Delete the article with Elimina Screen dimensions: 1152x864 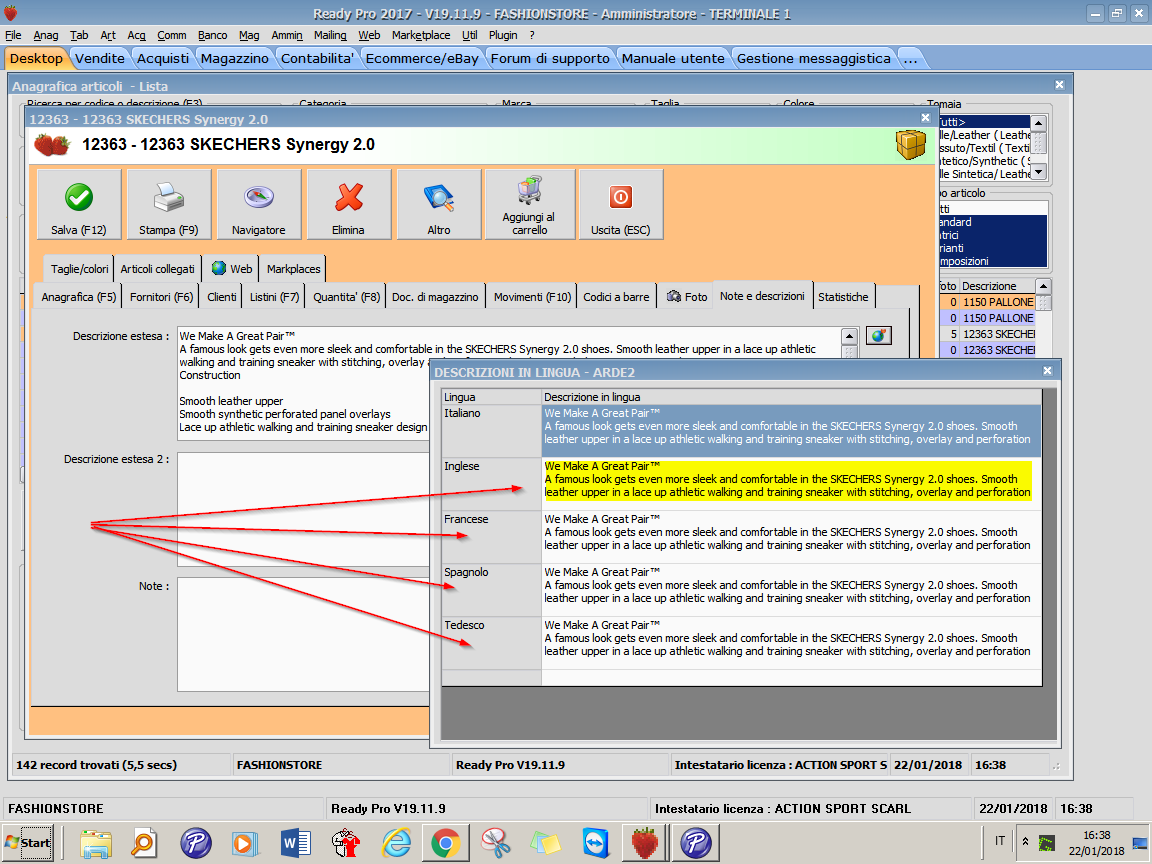click(348, 204)
